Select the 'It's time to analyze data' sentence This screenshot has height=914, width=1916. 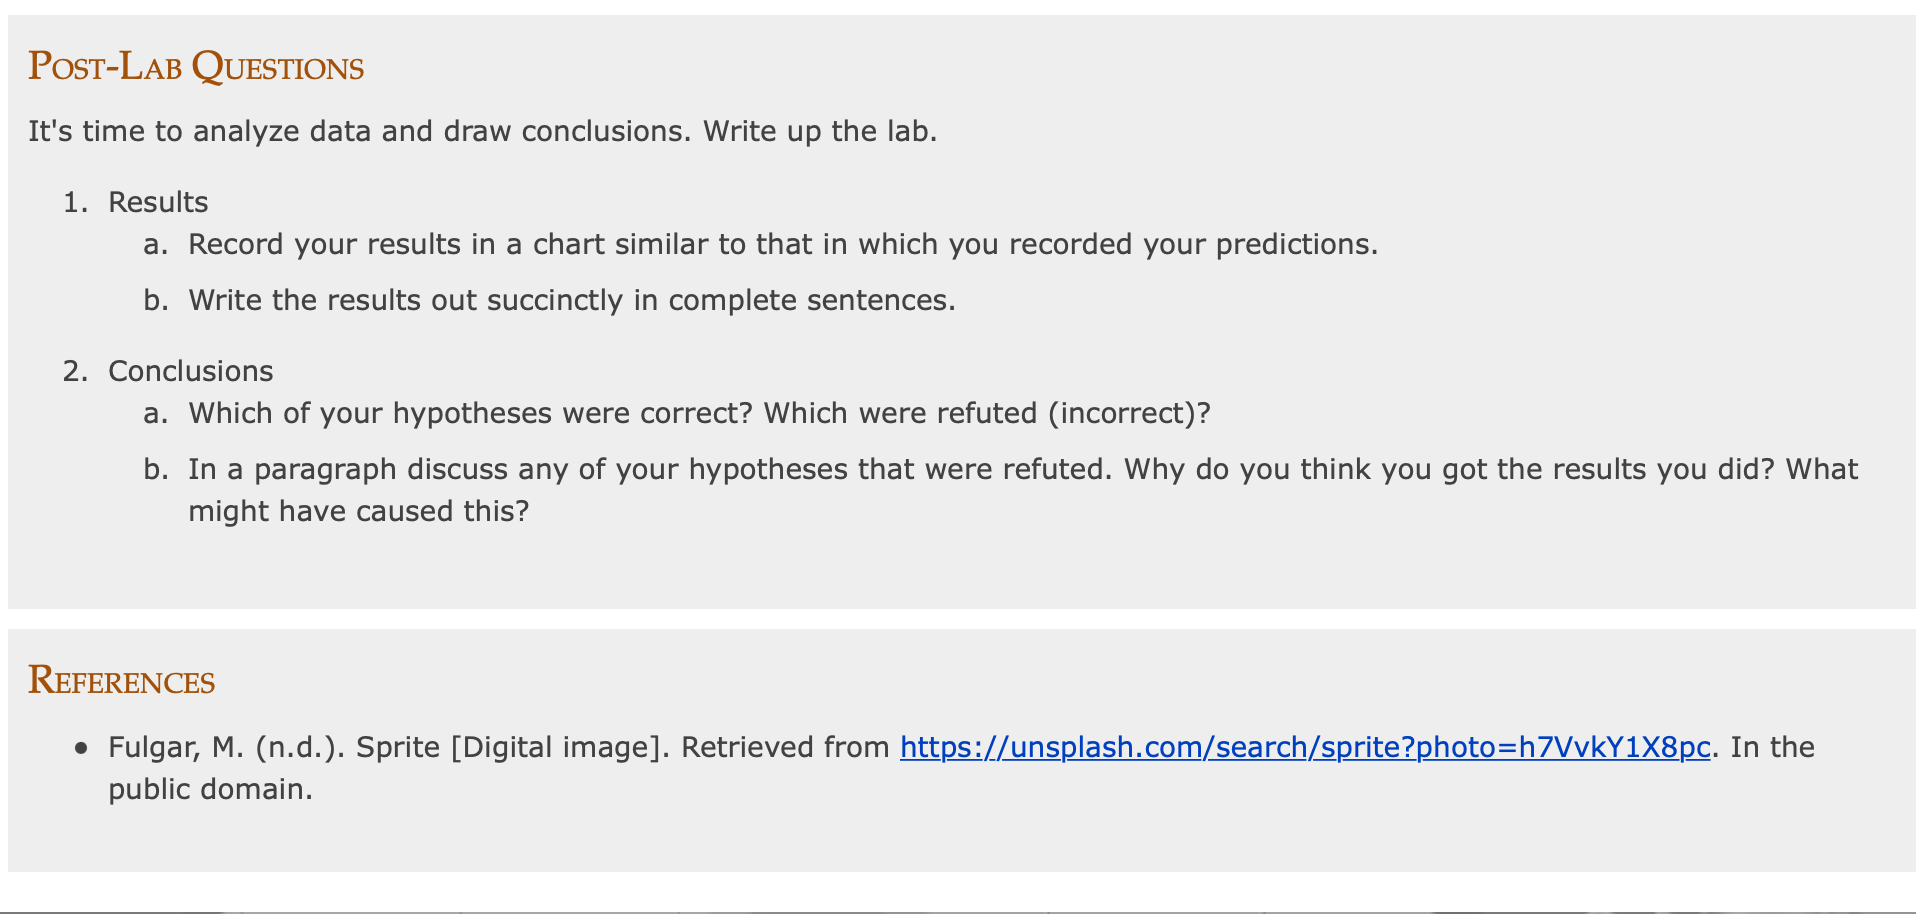coord(360,131)
